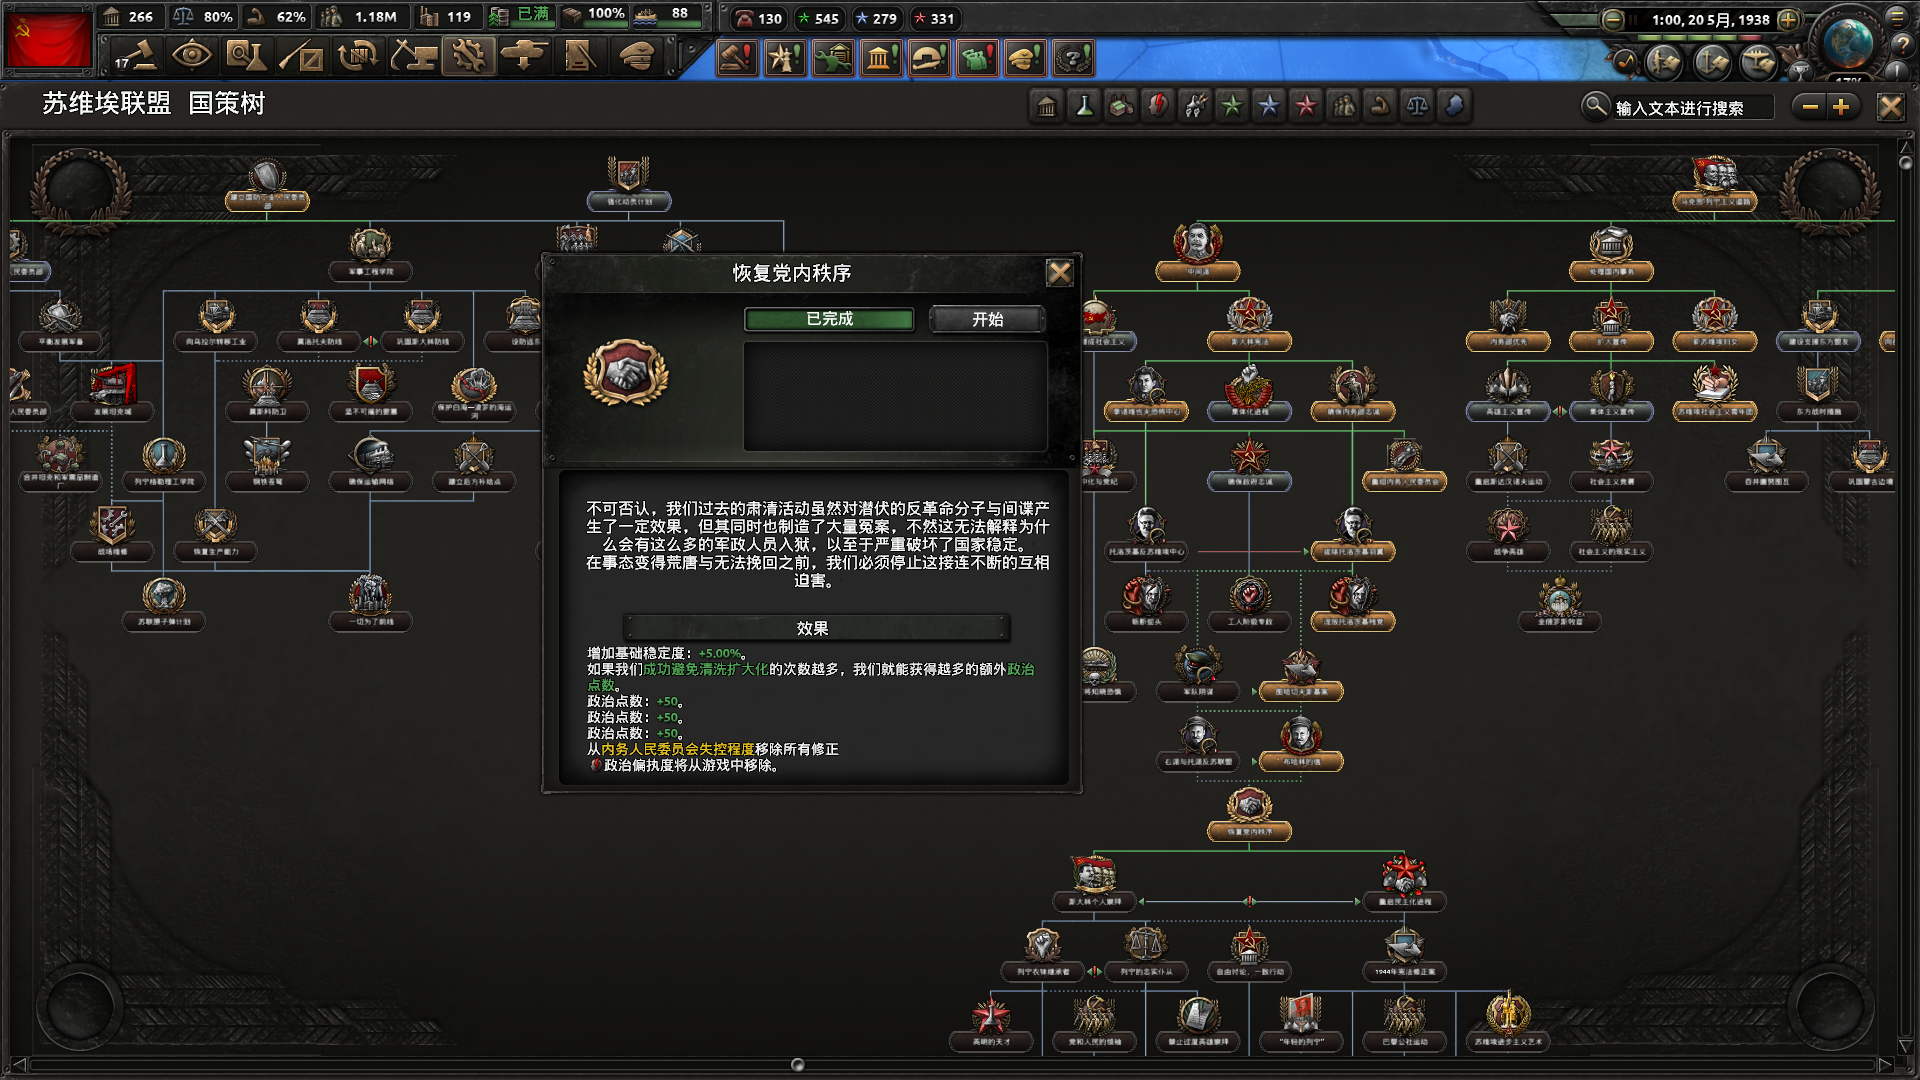Click the political power 266 indicator
Viewport: 1920px width, 1080px height.
pos(128,17)
